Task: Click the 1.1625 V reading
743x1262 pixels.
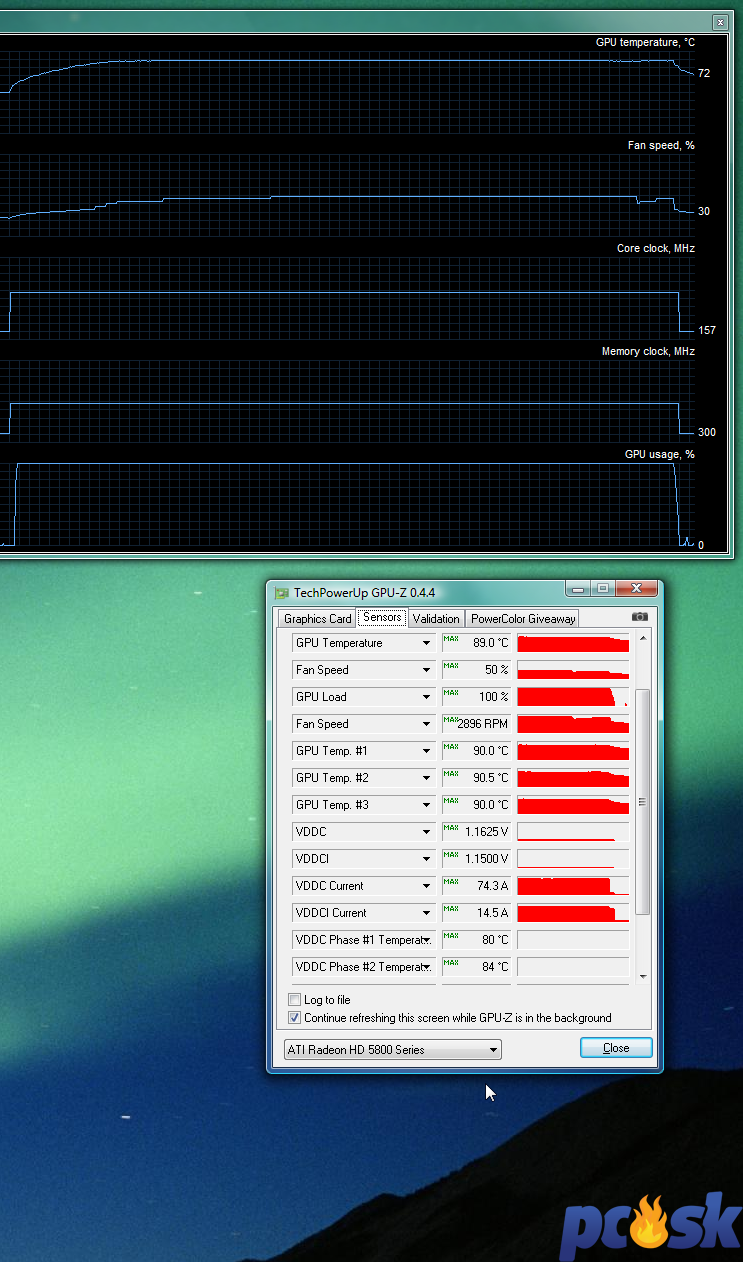Action: point(487,832)
